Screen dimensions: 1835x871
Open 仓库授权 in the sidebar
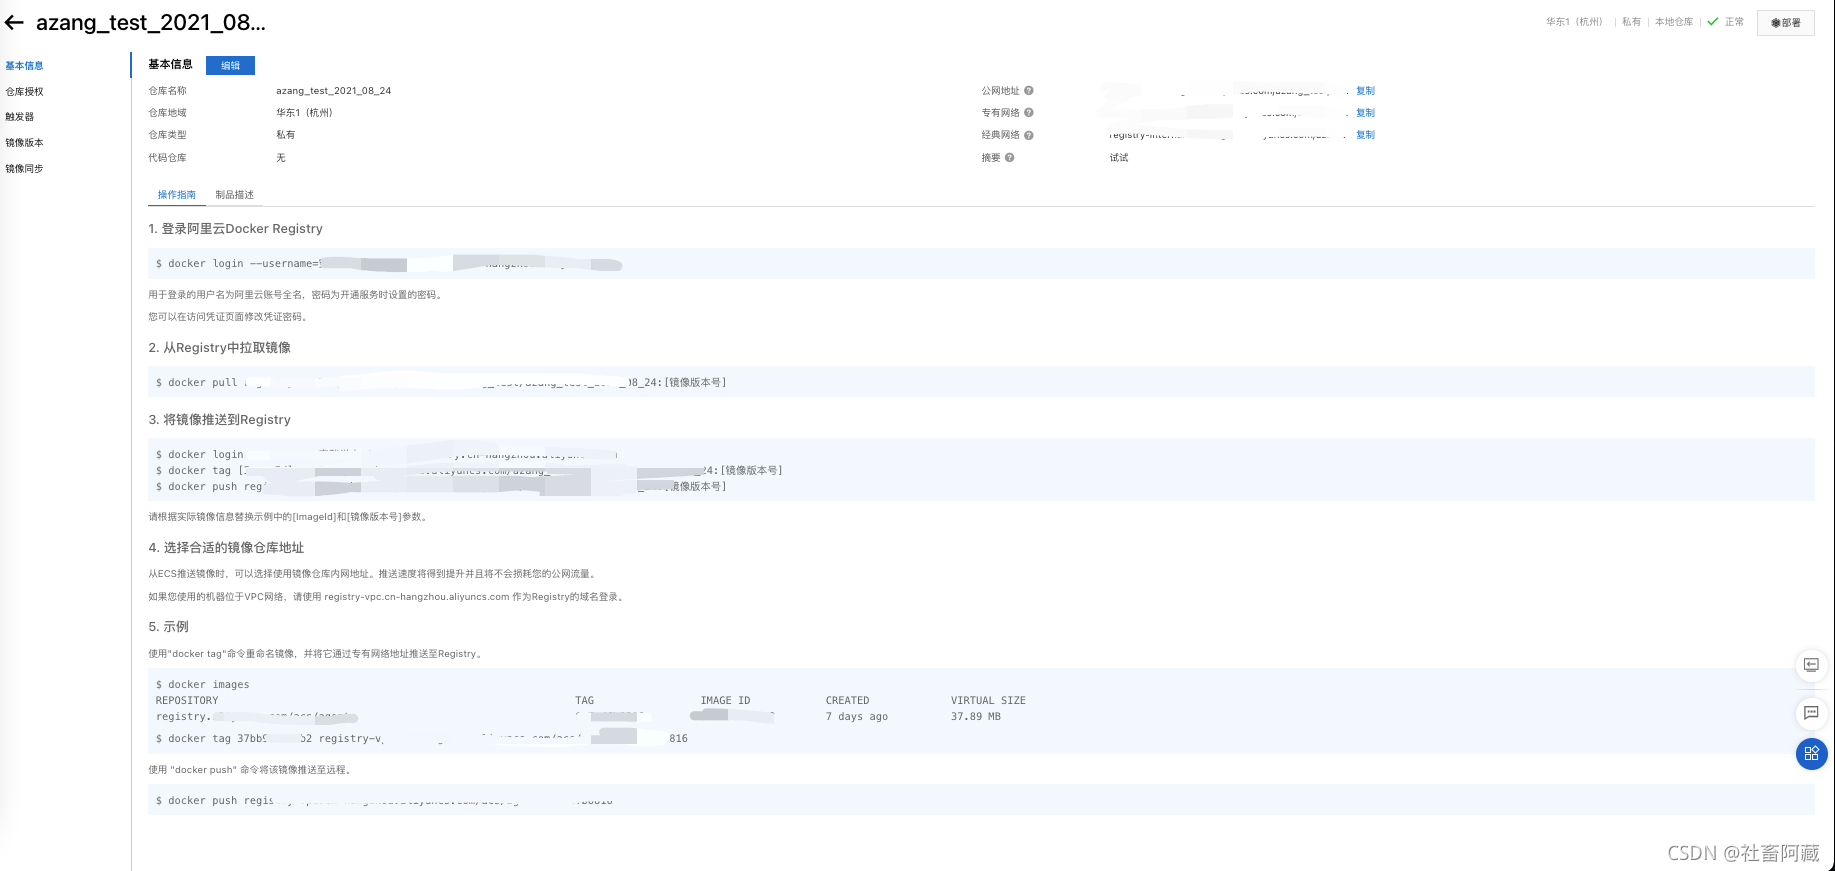click(x=25, y=92)
